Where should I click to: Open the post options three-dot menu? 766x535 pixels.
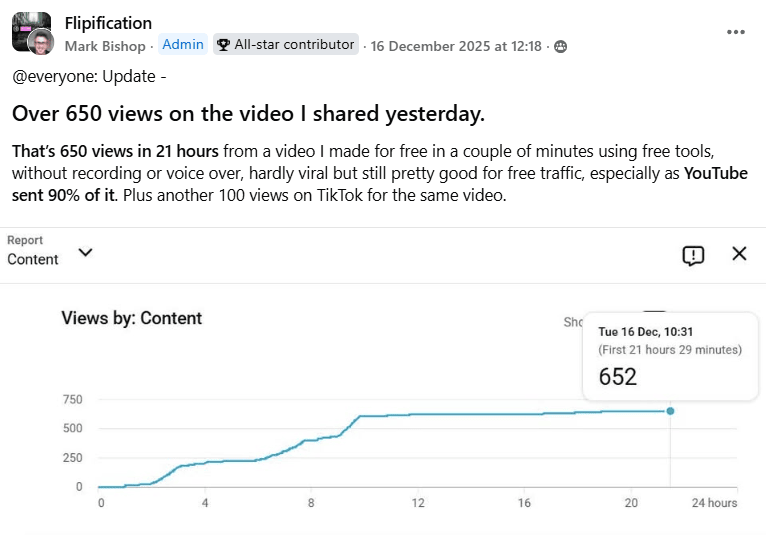coord(737,32)
